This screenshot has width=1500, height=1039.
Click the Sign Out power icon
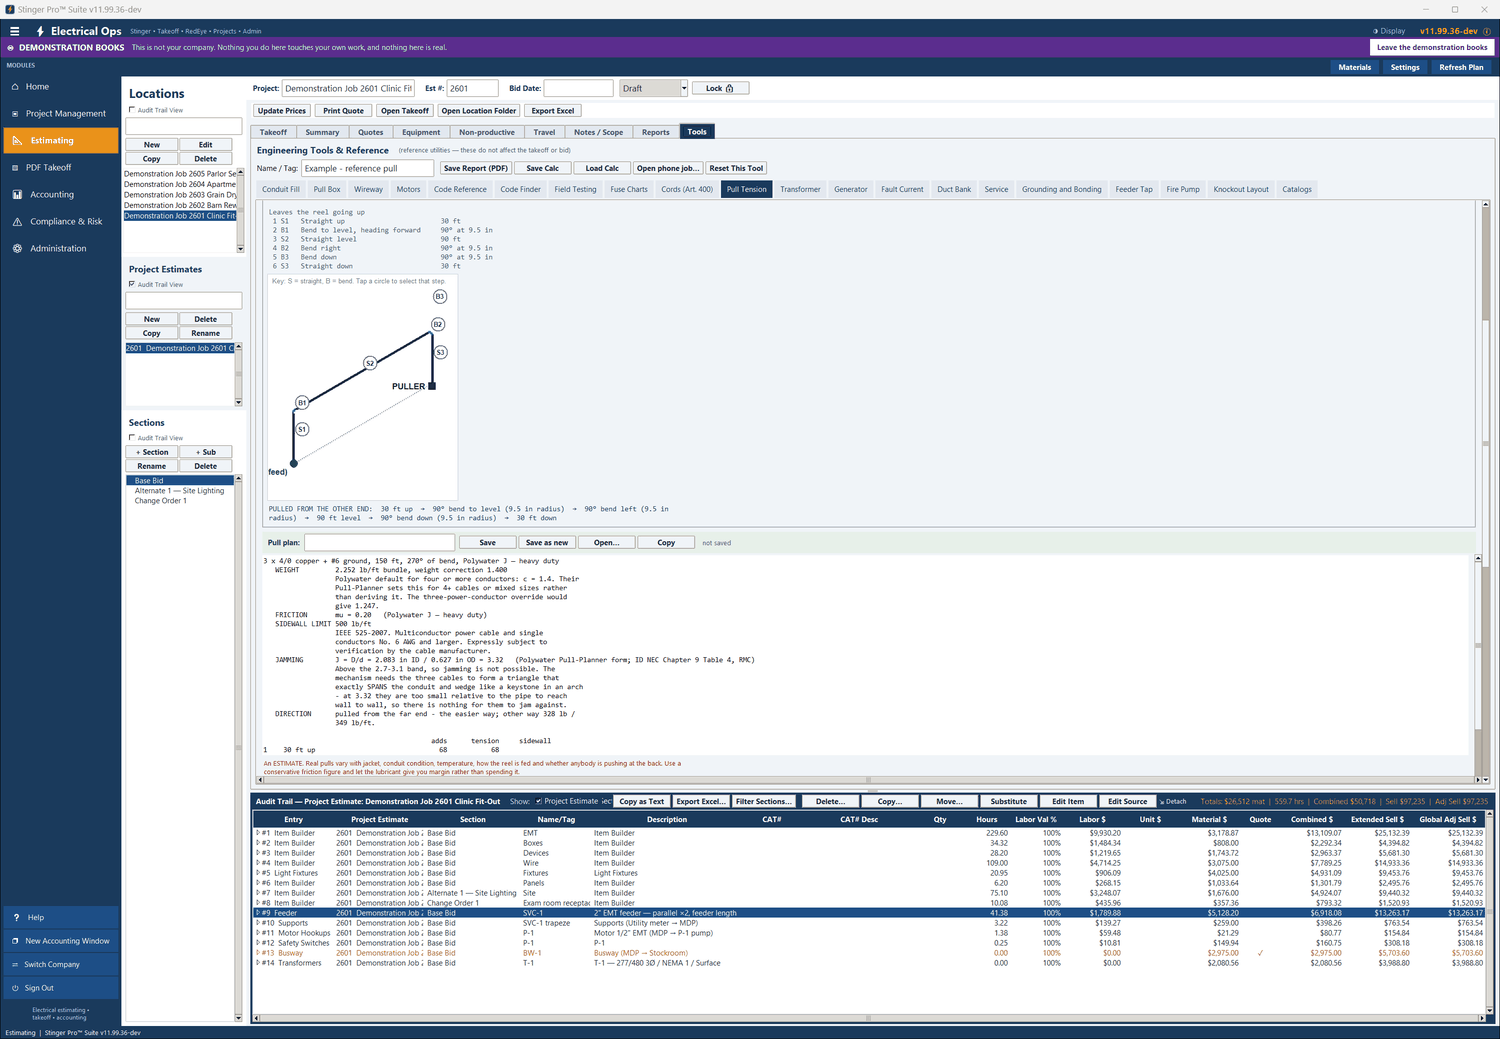click(x=15, y=988)
